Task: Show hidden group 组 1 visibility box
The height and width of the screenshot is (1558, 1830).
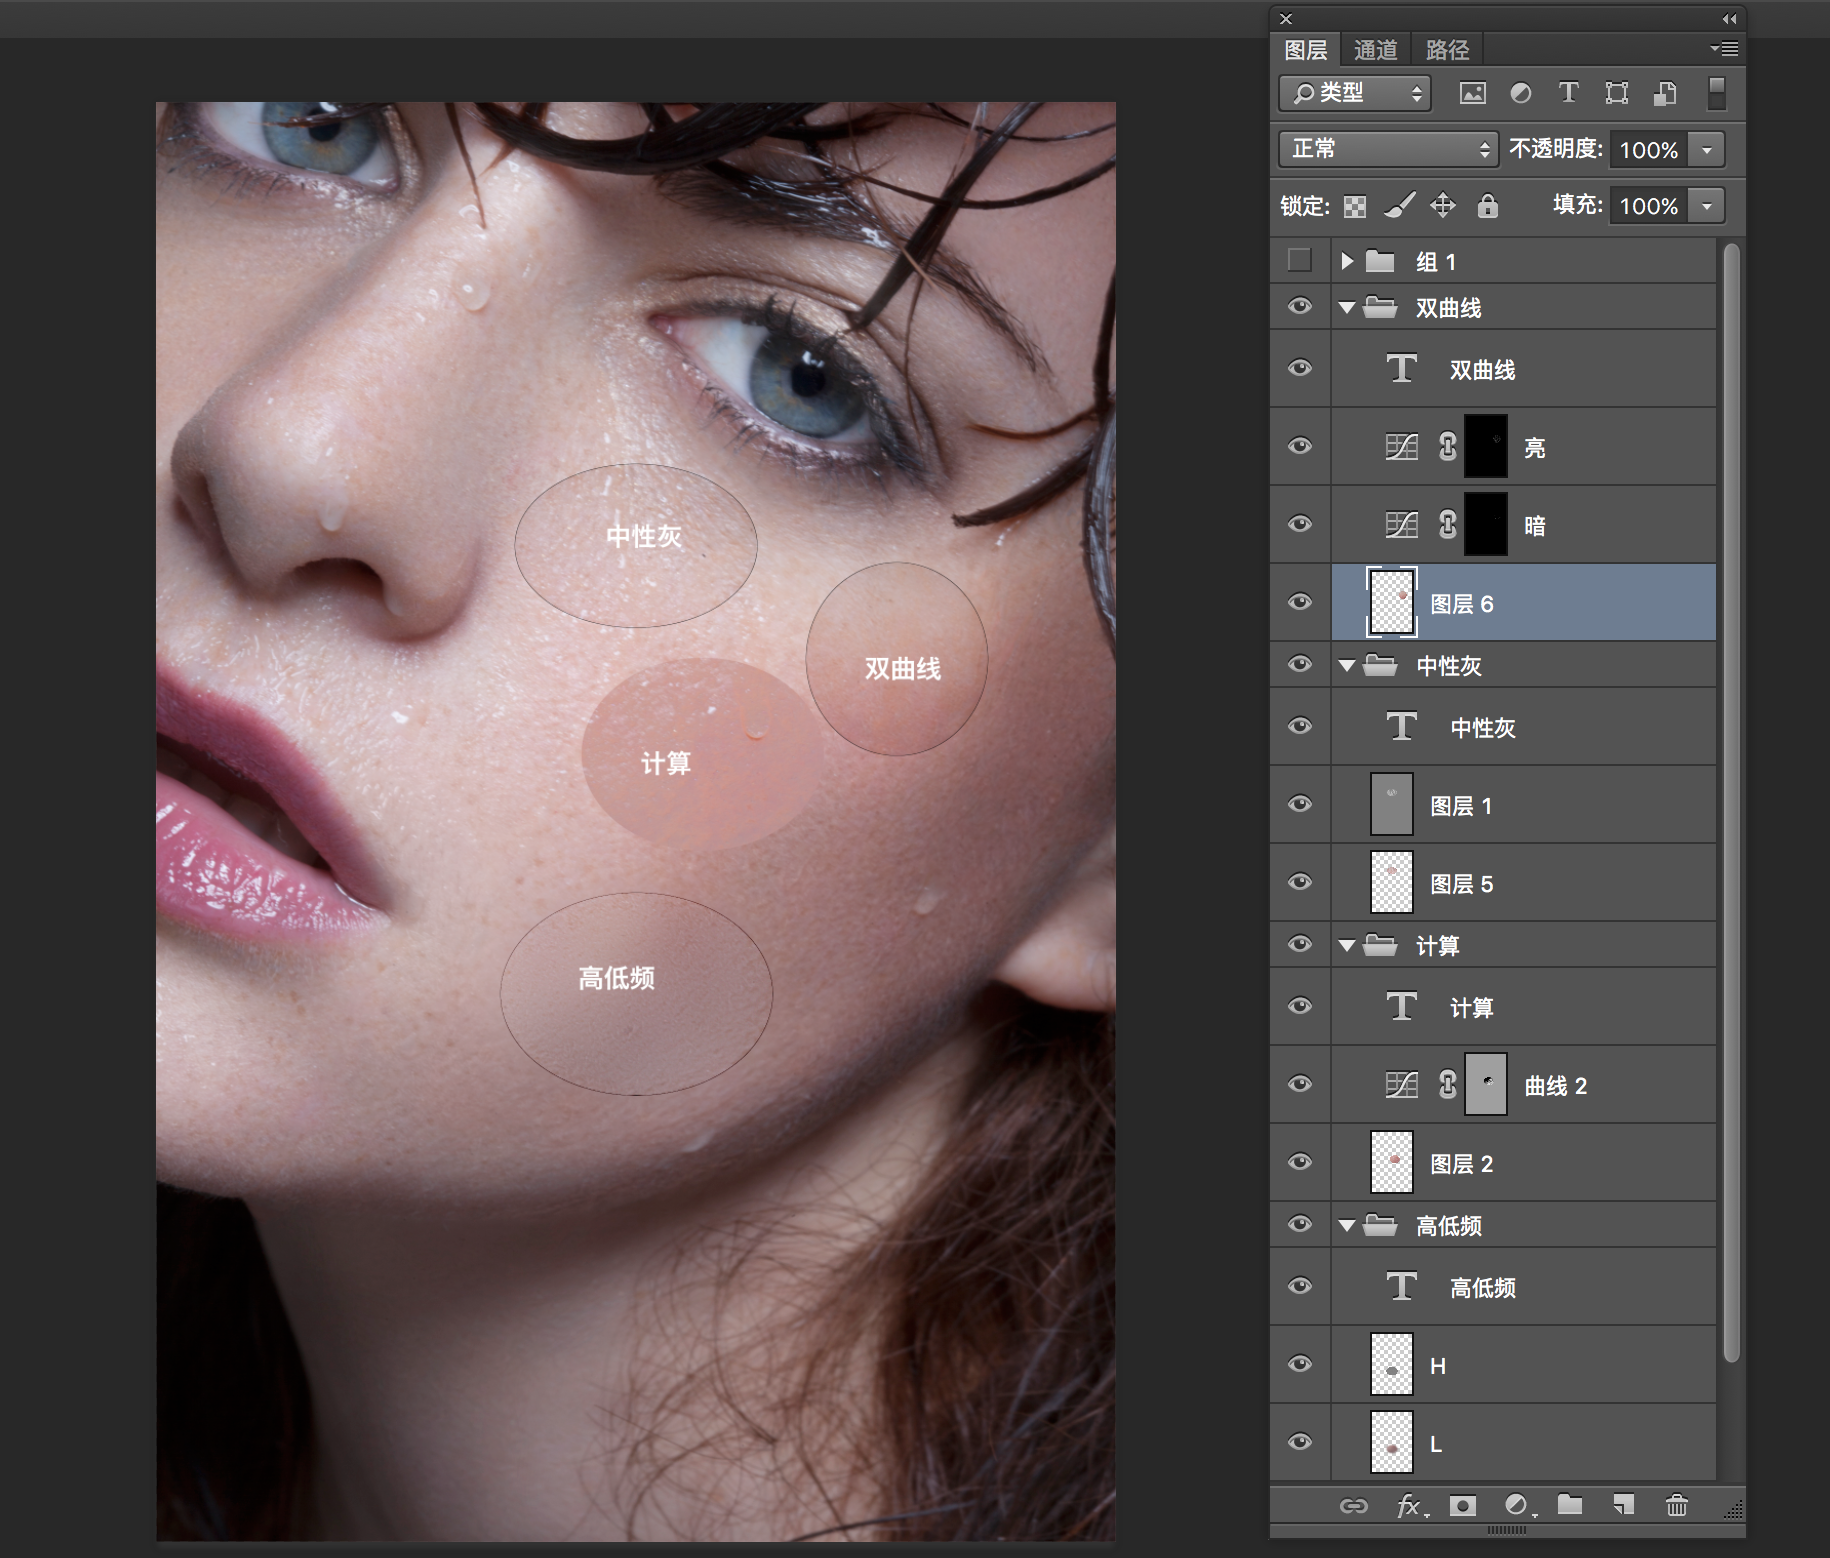Action: (x=1300, y=260)
